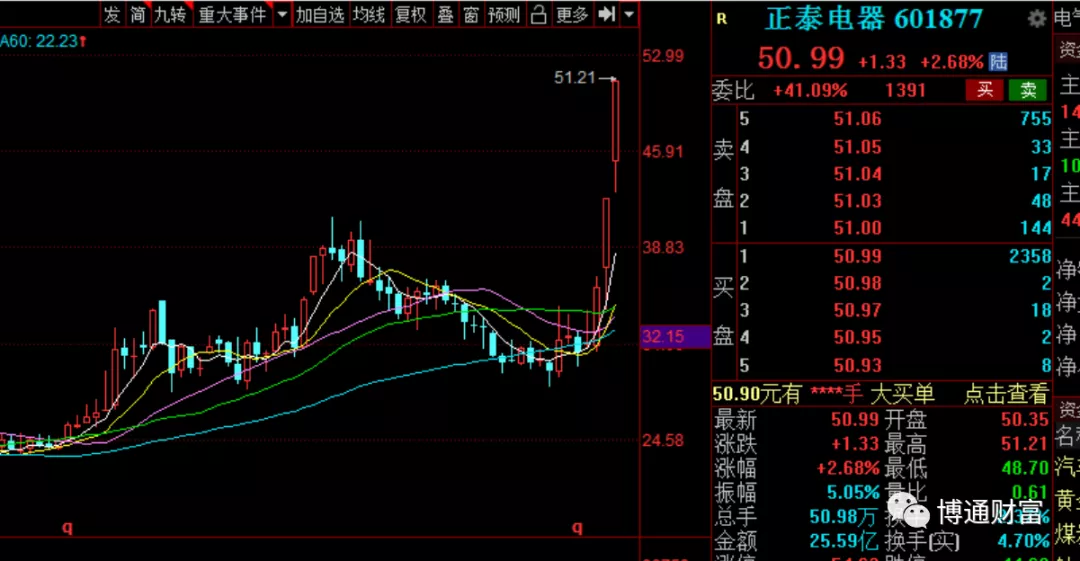This screenshot has width=1080, height=561.
Task: Expand the dropdown next to 重大事件
Action: (282, 14)
